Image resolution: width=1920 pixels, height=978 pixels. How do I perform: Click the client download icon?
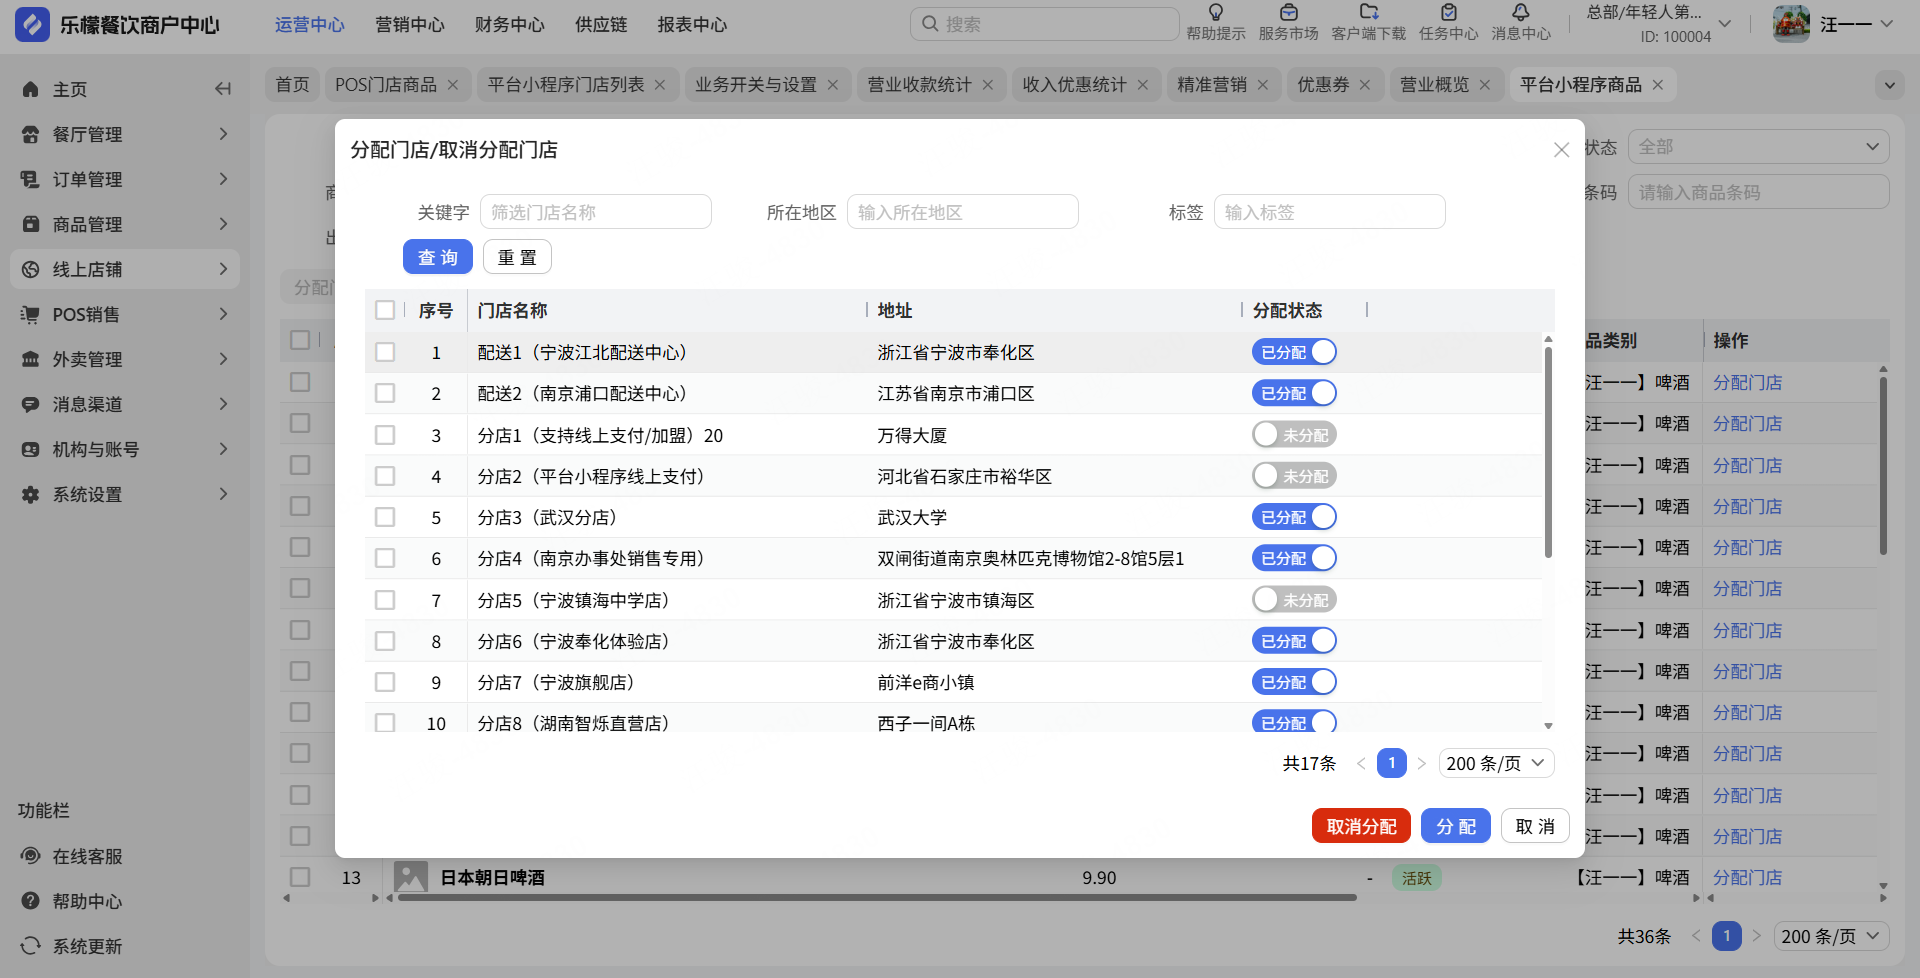pos(1368,13)
